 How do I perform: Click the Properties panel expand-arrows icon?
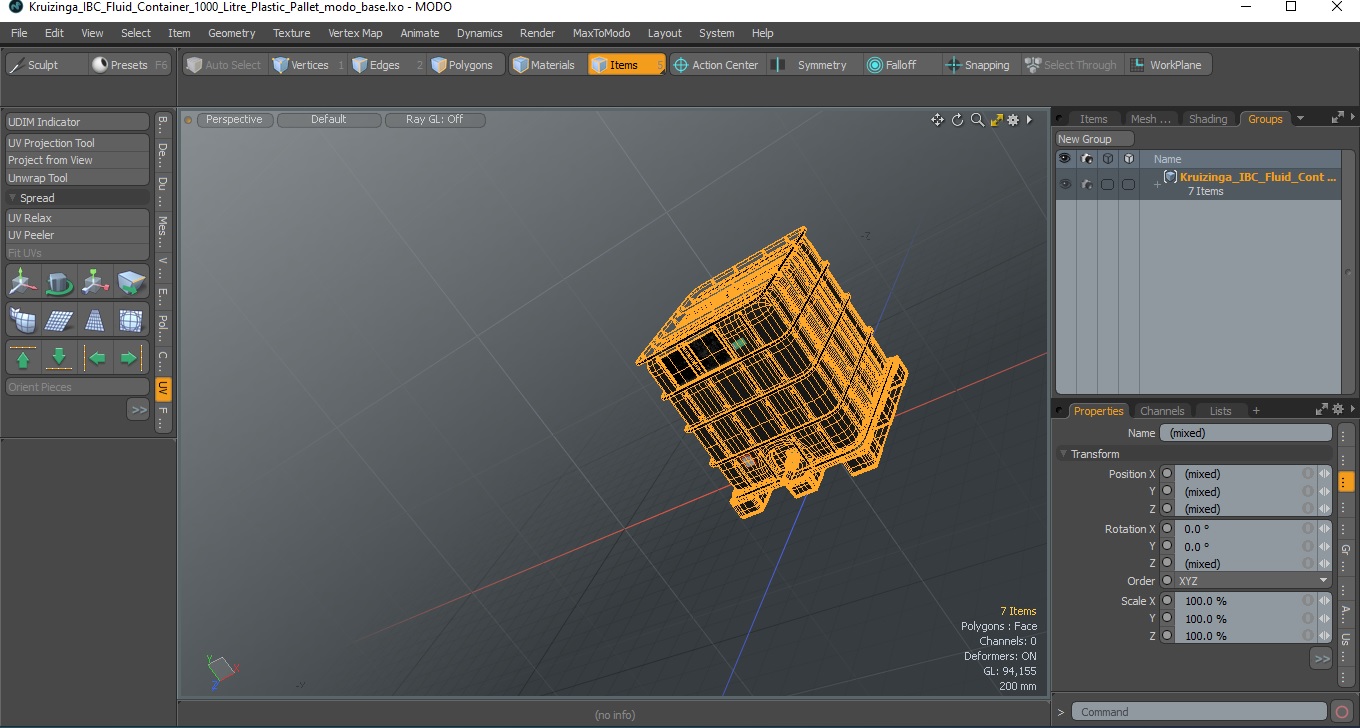[x=1321, y=409]
